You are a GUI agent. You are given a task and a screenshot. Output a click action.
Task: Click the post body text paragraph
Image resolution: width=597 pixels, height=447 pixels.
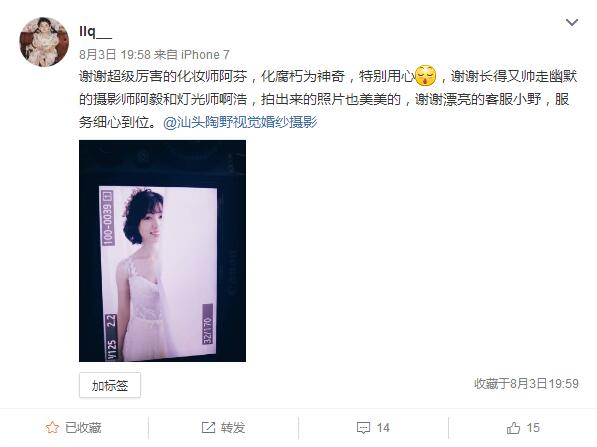tap(328, 99)
